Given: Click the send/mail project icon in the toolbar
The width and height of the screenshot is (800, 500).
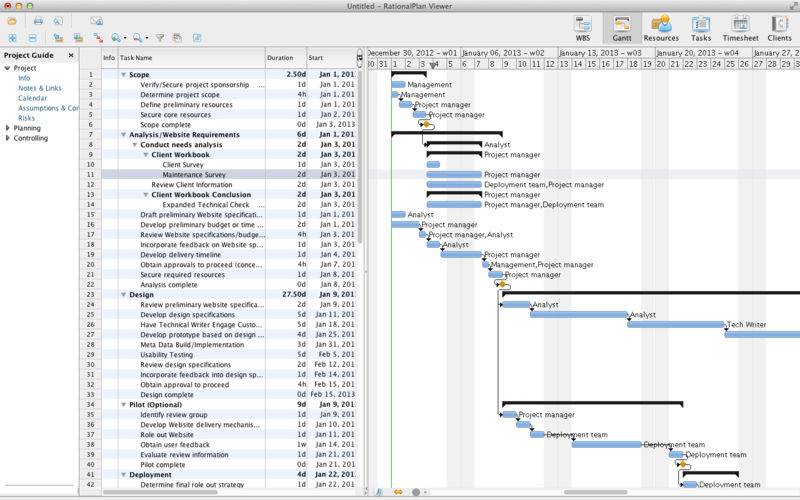Looking at the screenshot, I should (x=96, y=21).
